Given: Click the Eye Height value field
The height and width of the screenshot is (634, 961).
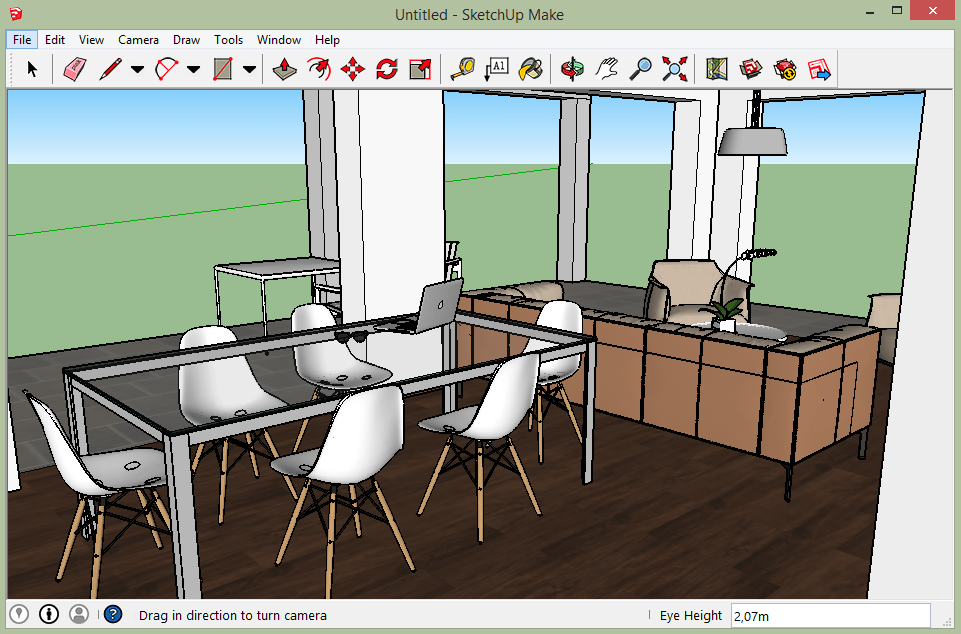Looking at the screenshot, I should tap(830, 616).
